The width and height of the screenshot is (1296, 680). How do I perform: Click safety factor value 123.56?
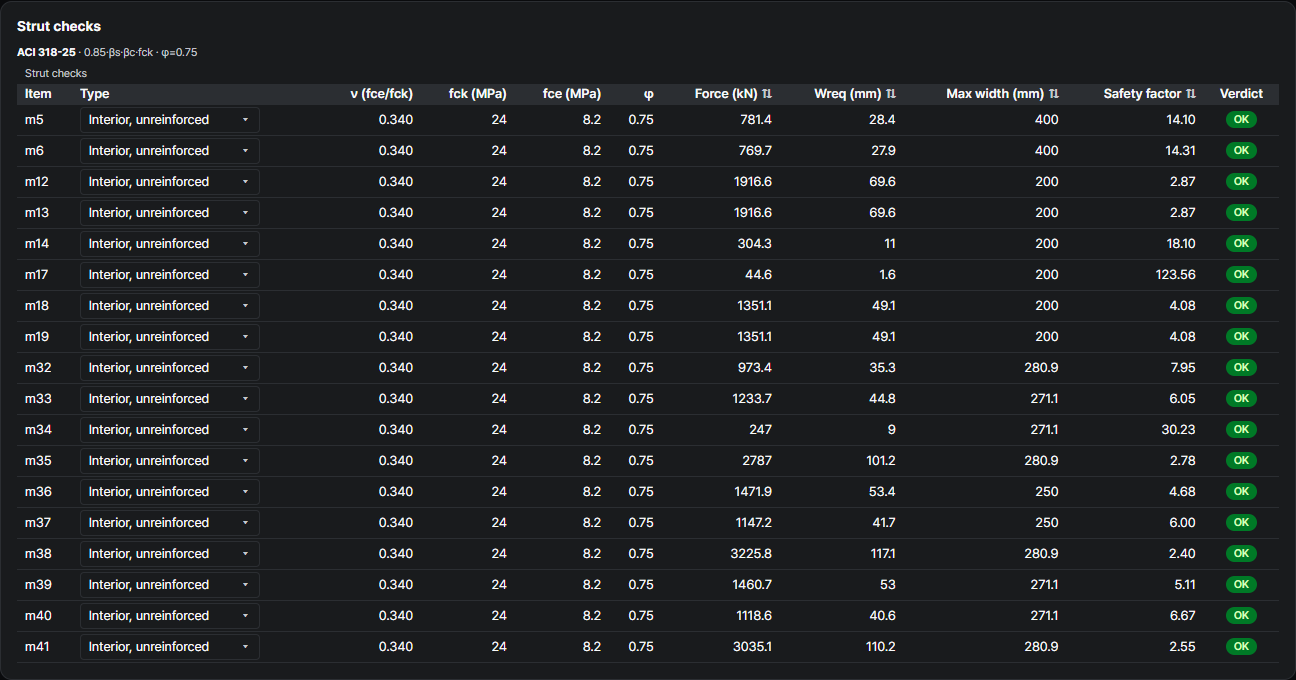tap(1176, 275)
